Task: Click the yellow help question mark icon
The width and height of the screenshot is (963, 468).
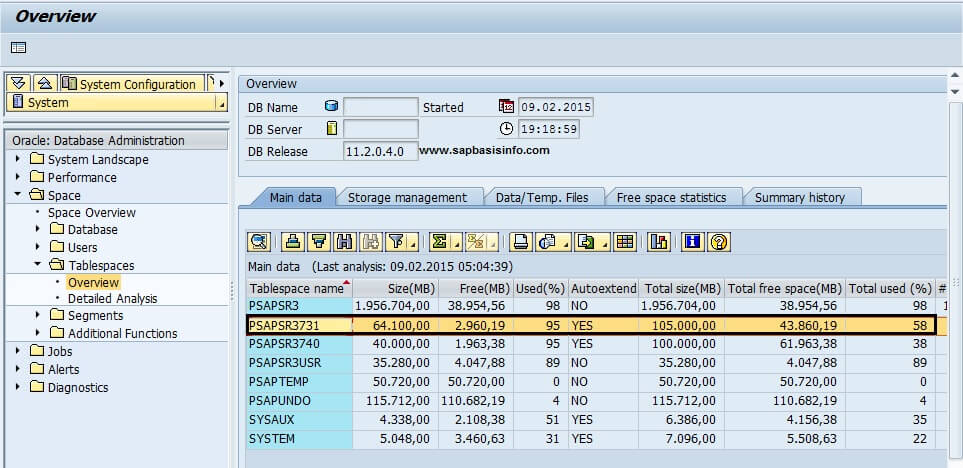Action: 718,242
